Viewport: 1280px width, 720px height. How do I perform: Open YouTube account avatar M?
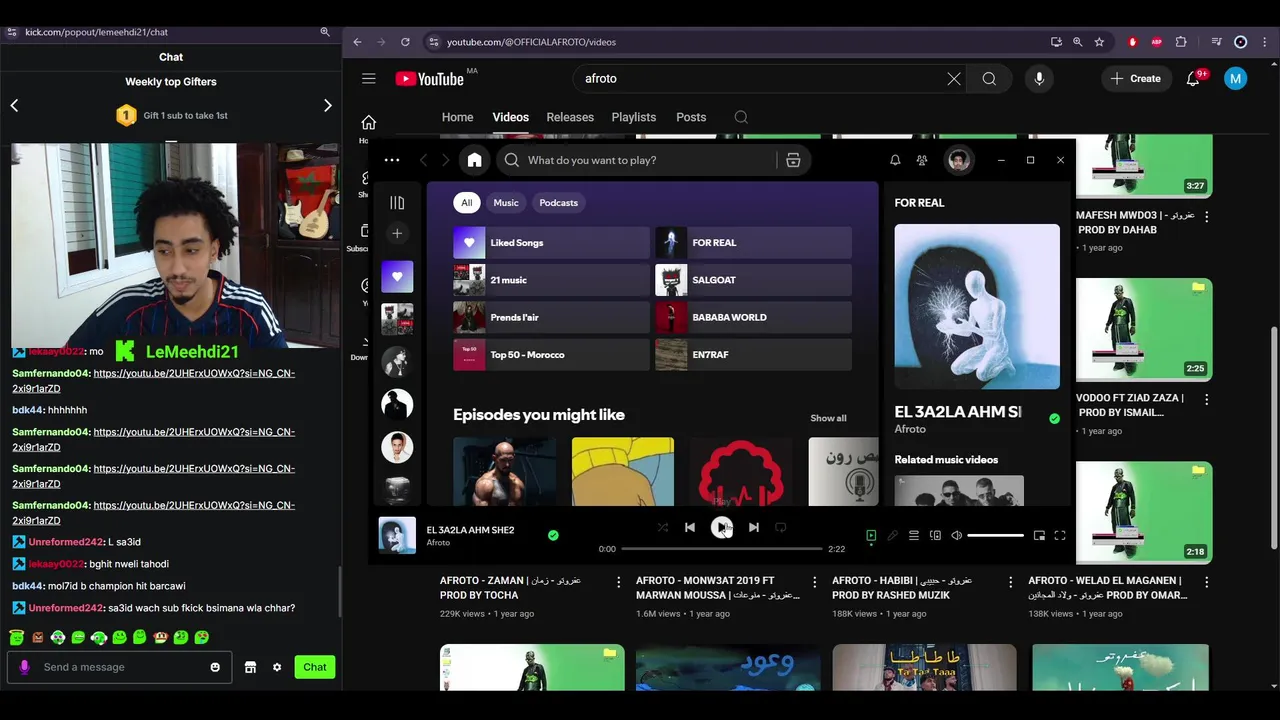tap(1236, 79)
